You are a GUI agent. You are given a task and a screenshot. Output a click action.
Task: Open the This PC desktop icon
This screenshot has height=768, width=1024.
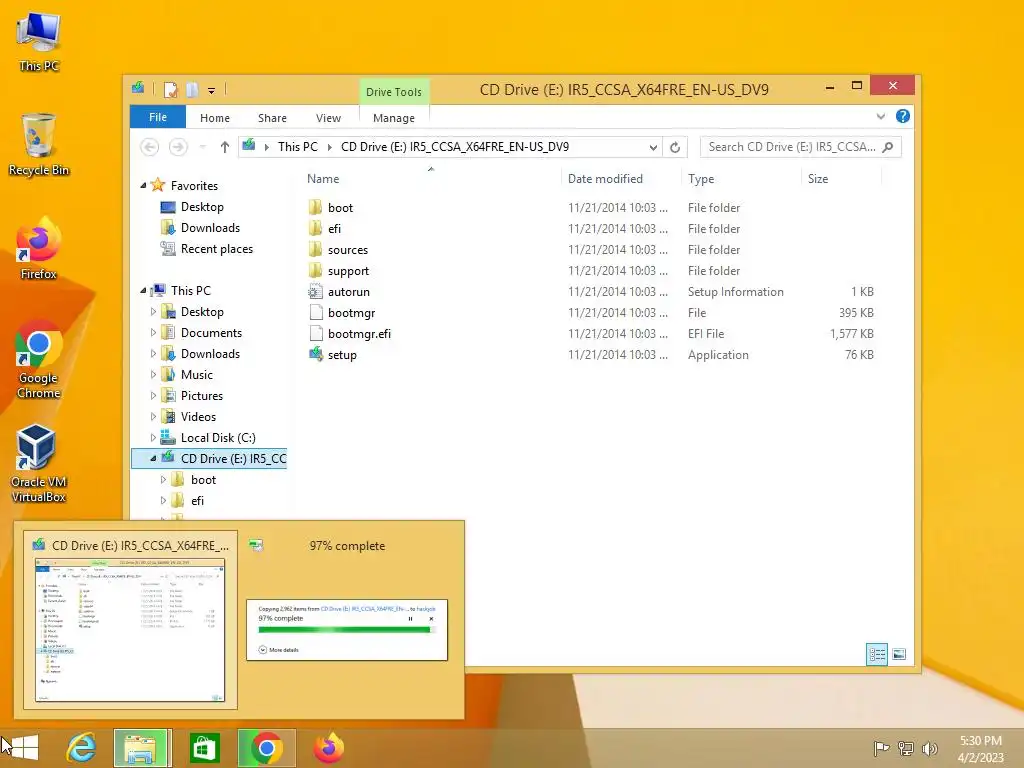pos(39,42)
